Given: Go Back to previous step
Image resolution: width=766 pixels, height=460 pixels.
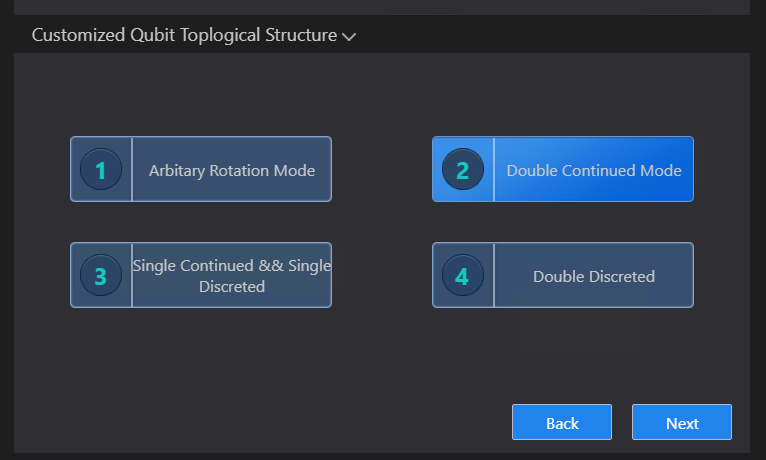Looking at the screenshot, I should coord(562,422).
